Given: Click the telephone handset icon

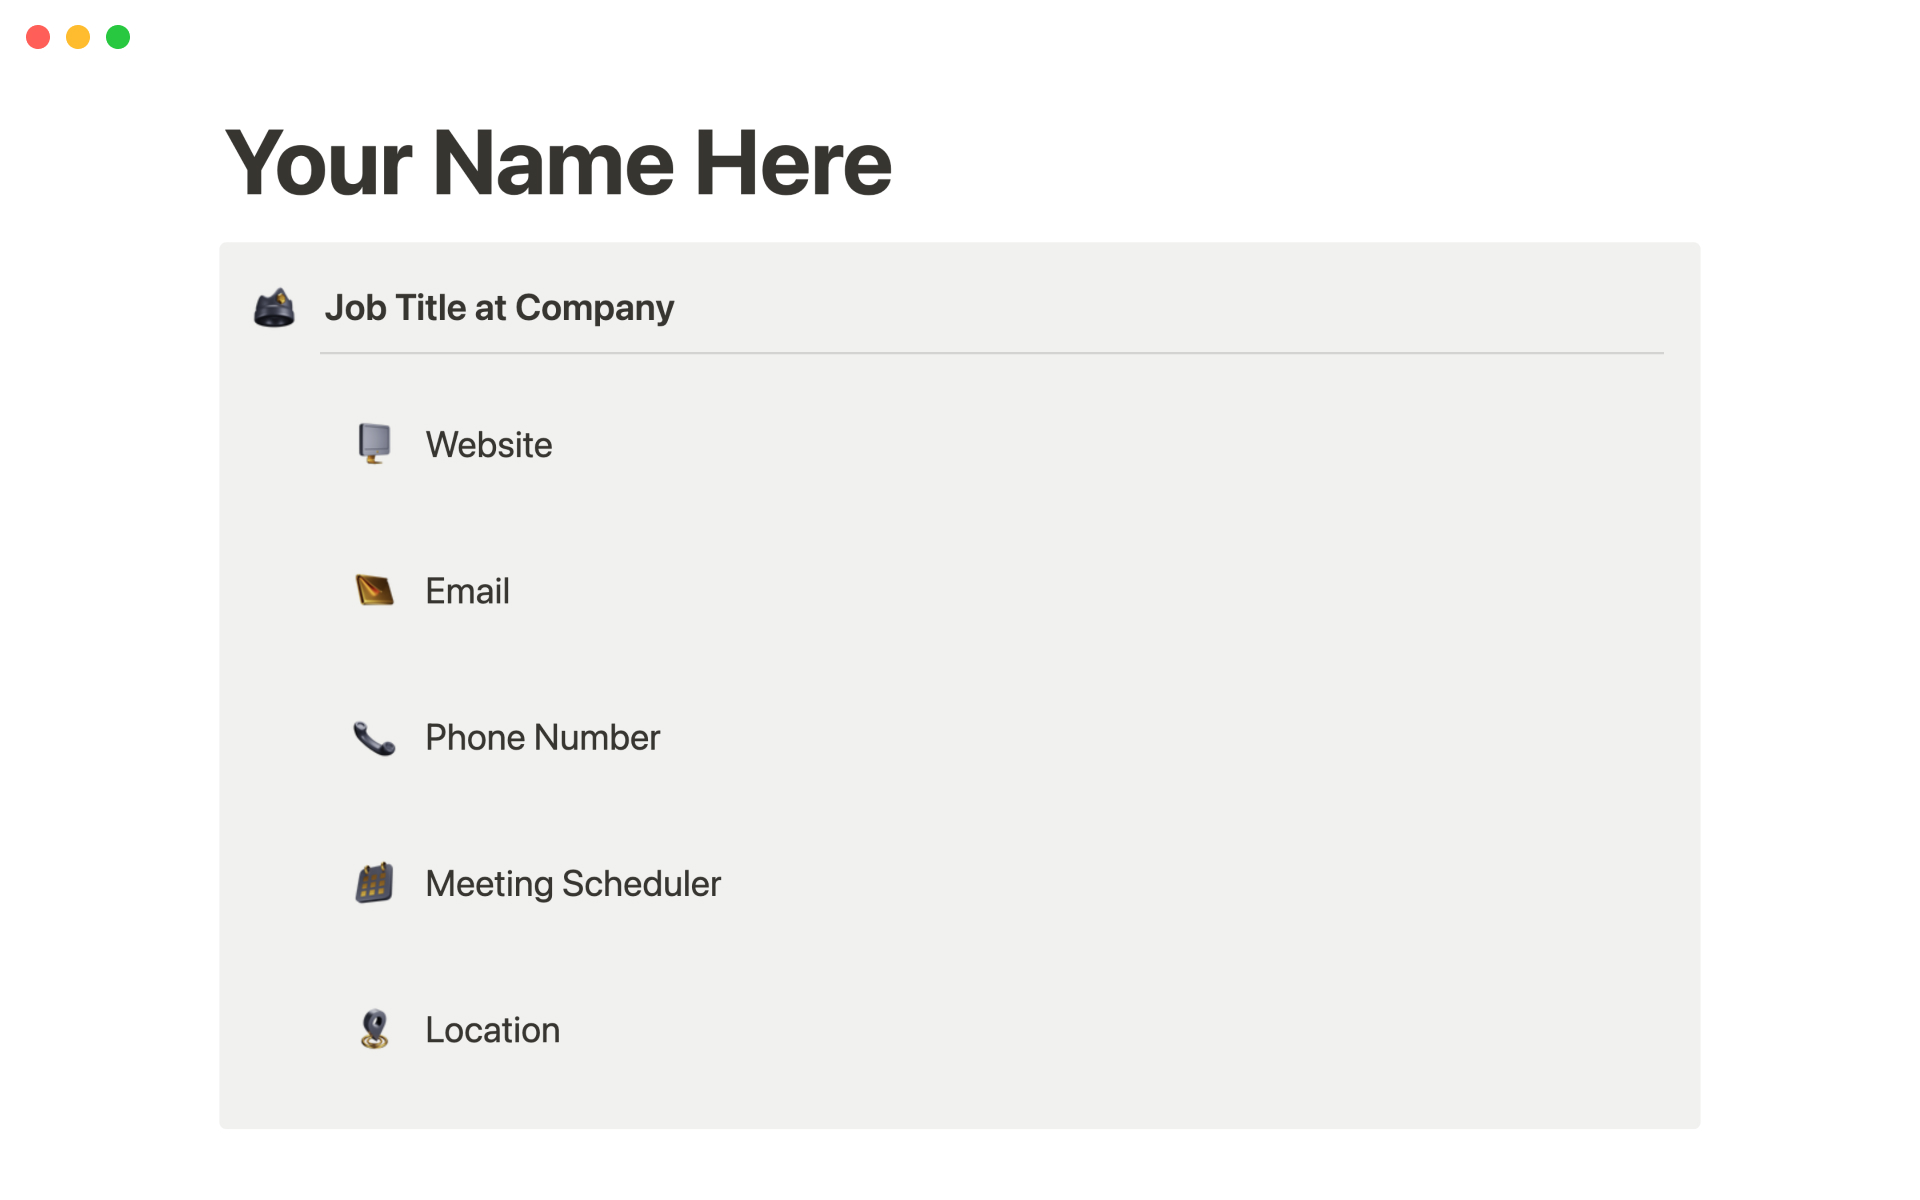Looking at the screenshot, I should (x=374, y=738).
